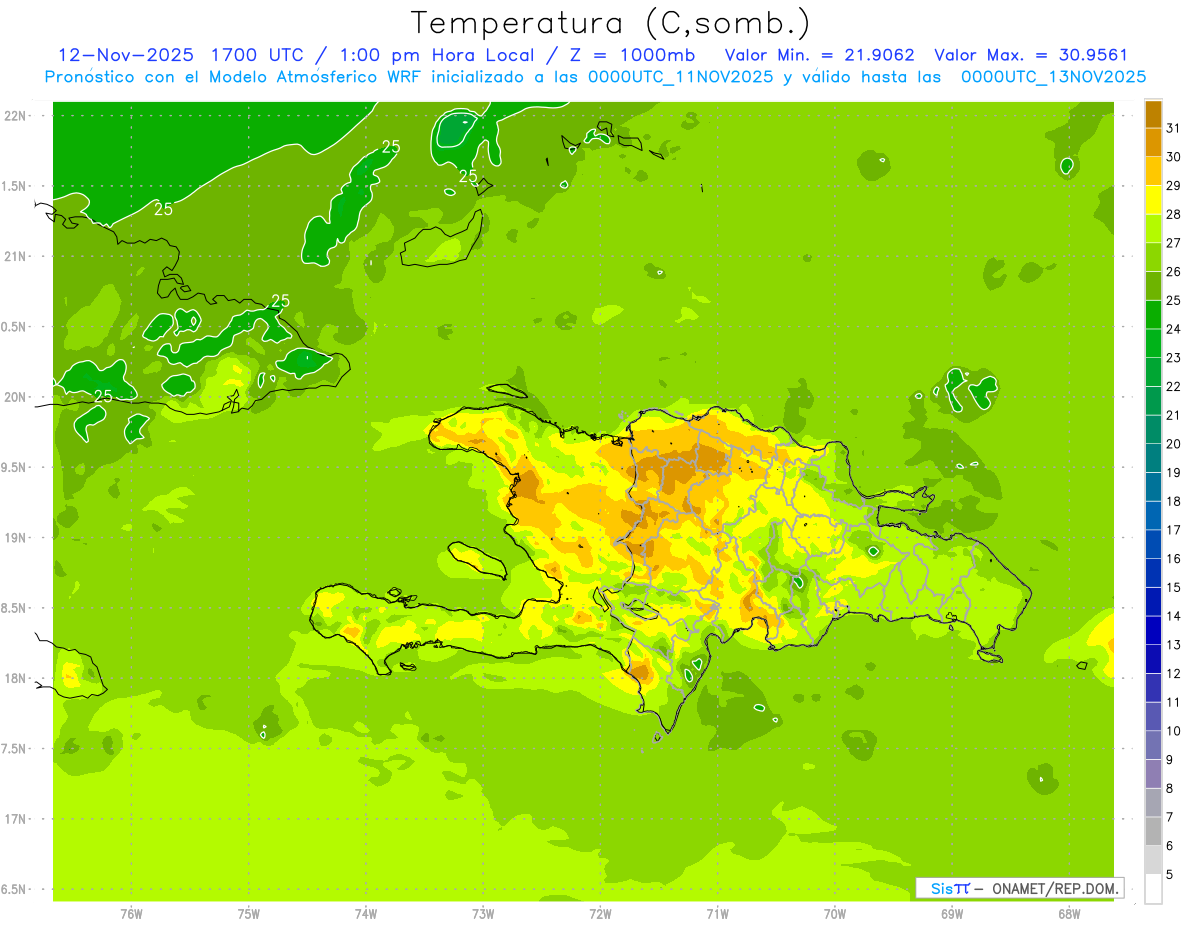Click purple legend band between 9 and 10

(x=1153, y=746)
